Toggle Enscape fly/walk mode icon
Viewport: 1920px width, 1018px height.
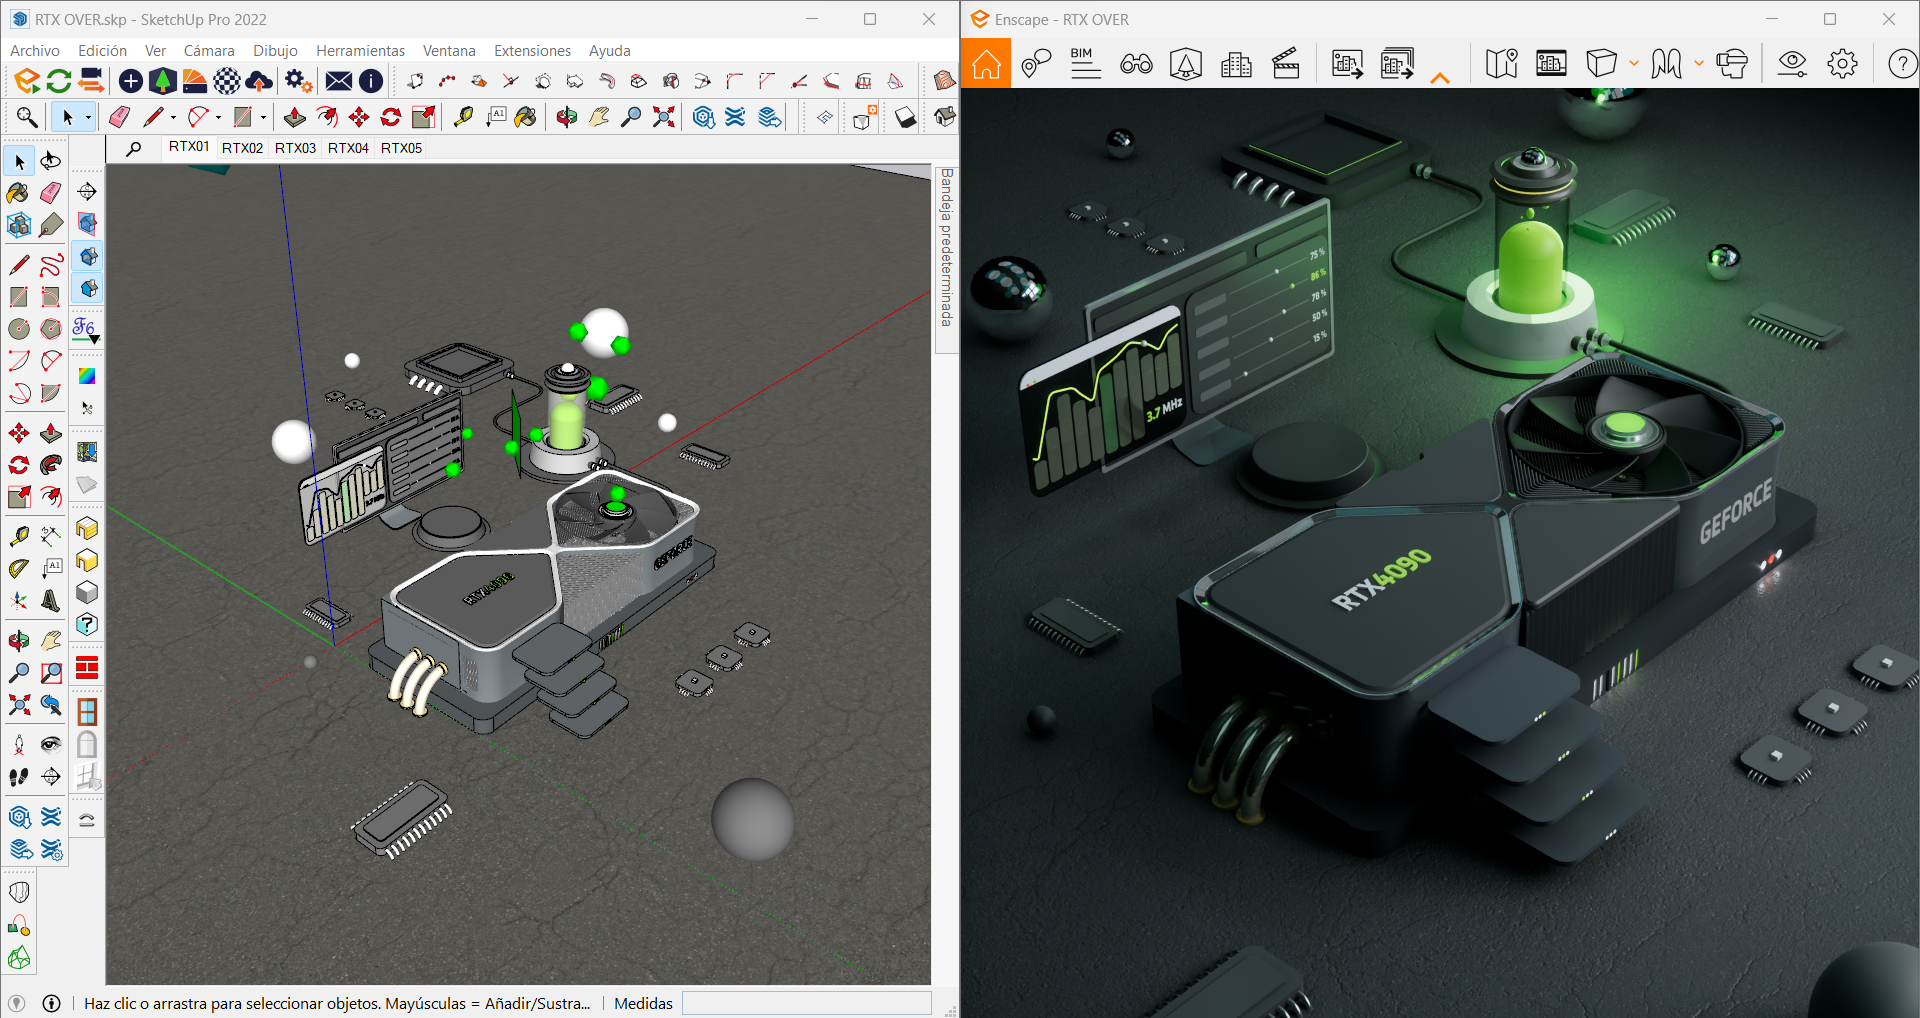(1666, 64)
